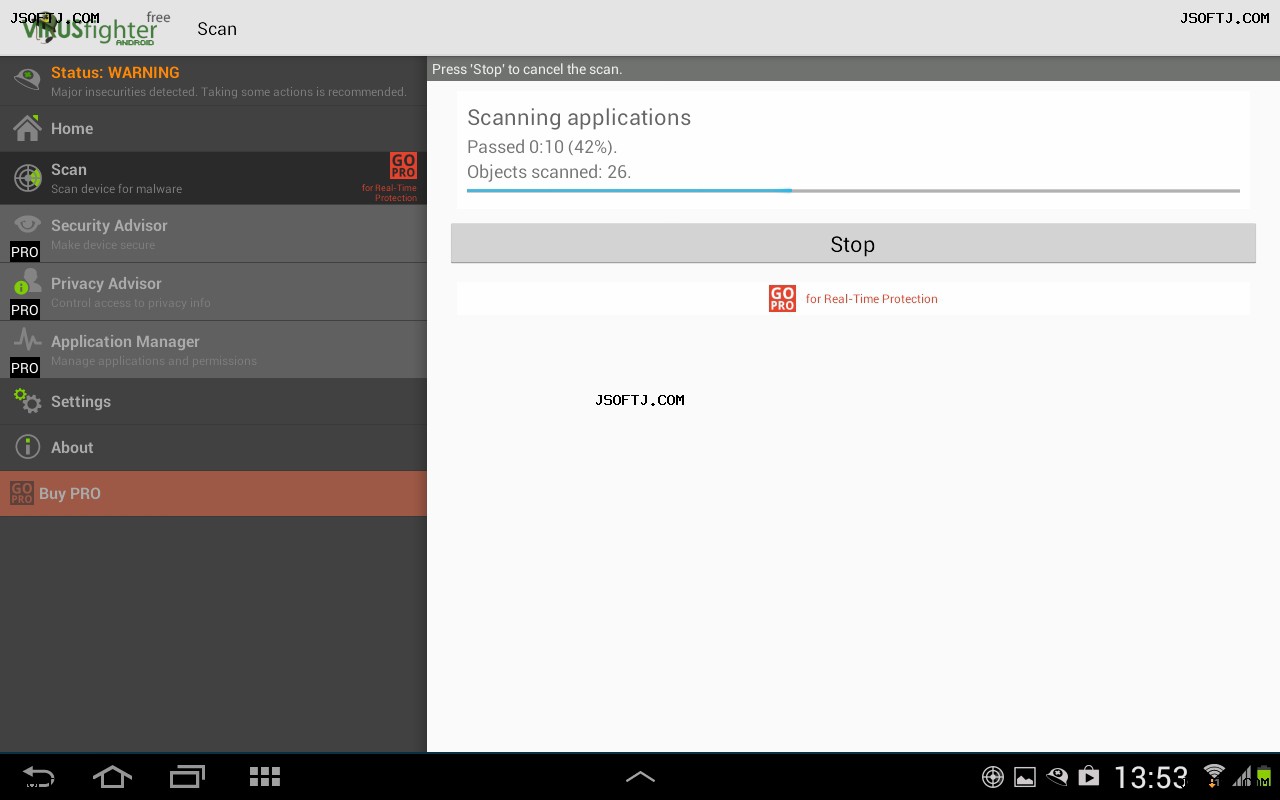
Task: Click the GO PRO icon under Stop button
Action: 782,298
